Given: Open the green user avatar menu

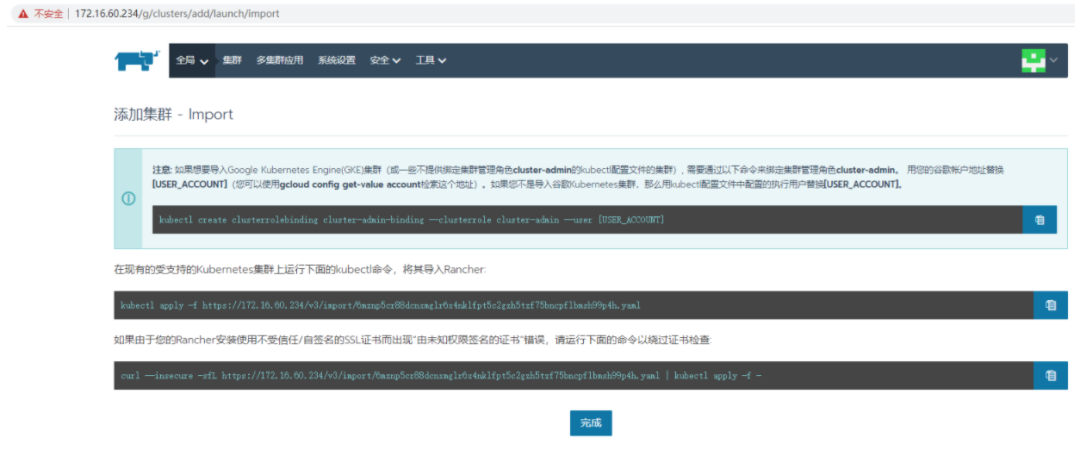Looking at the screenshot, I should (1033, 61).
